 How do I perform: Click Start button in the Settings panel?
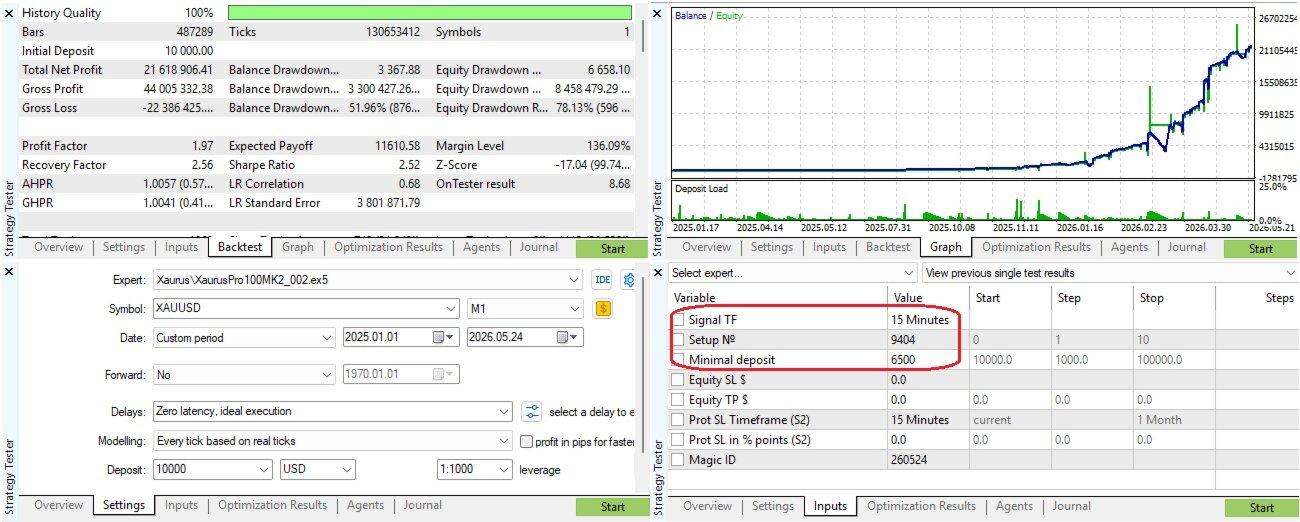613,507
